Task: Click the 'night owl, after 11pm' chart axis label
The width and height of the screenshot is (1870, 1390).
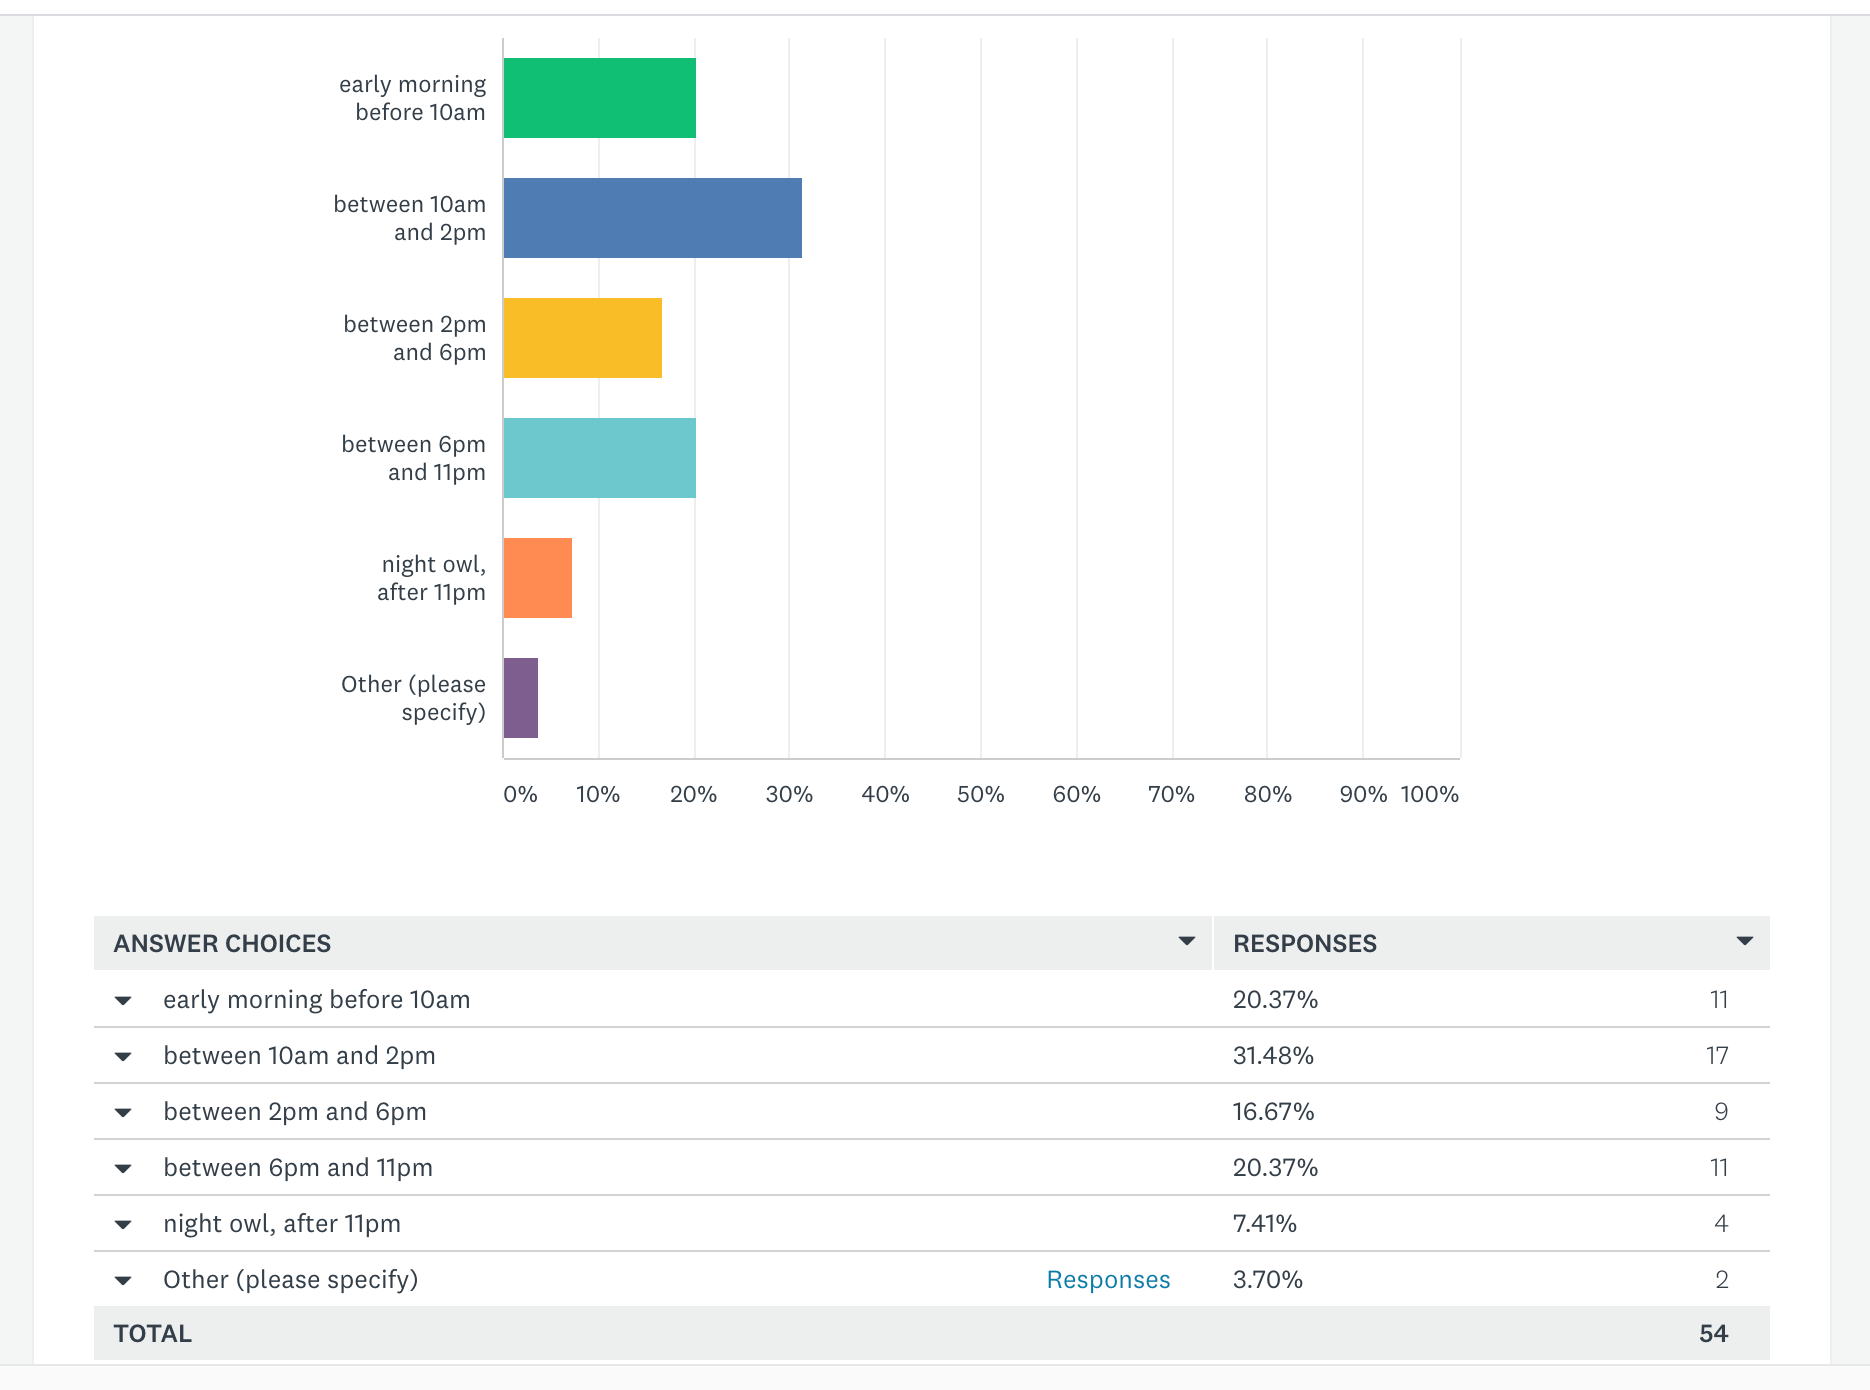Action: tap(432, 578)
